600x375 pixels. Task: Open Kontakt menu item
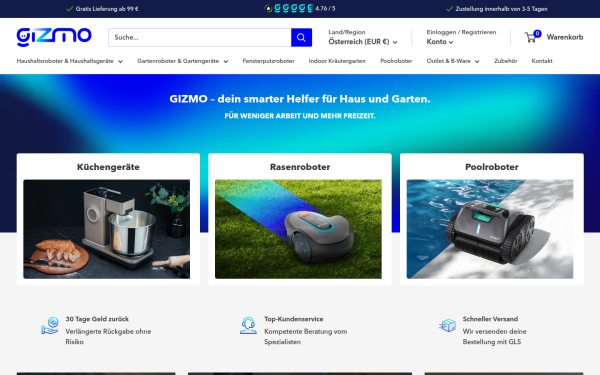542,61
